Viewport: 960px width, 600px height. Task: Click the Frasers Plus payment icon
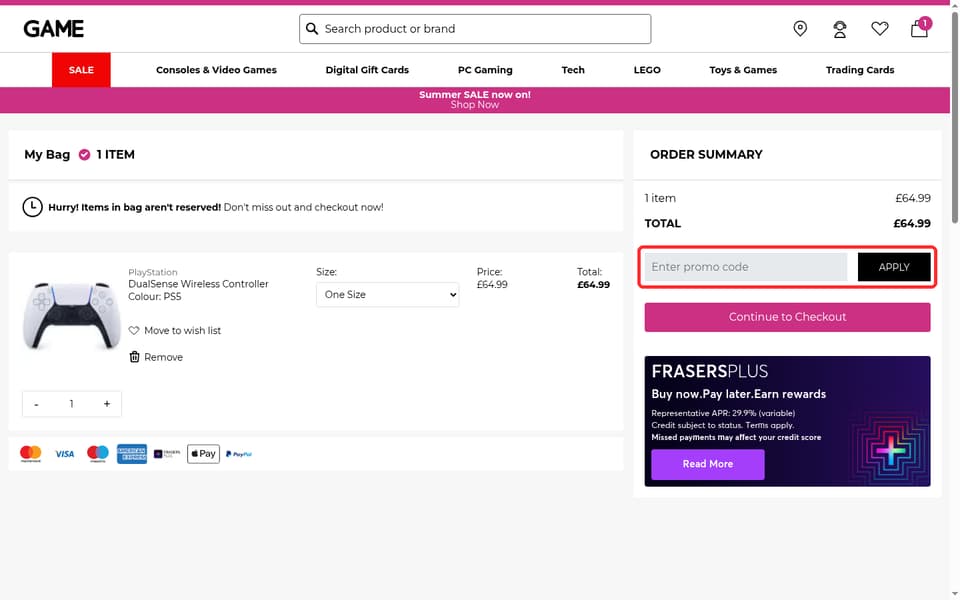tap(167, 454)
